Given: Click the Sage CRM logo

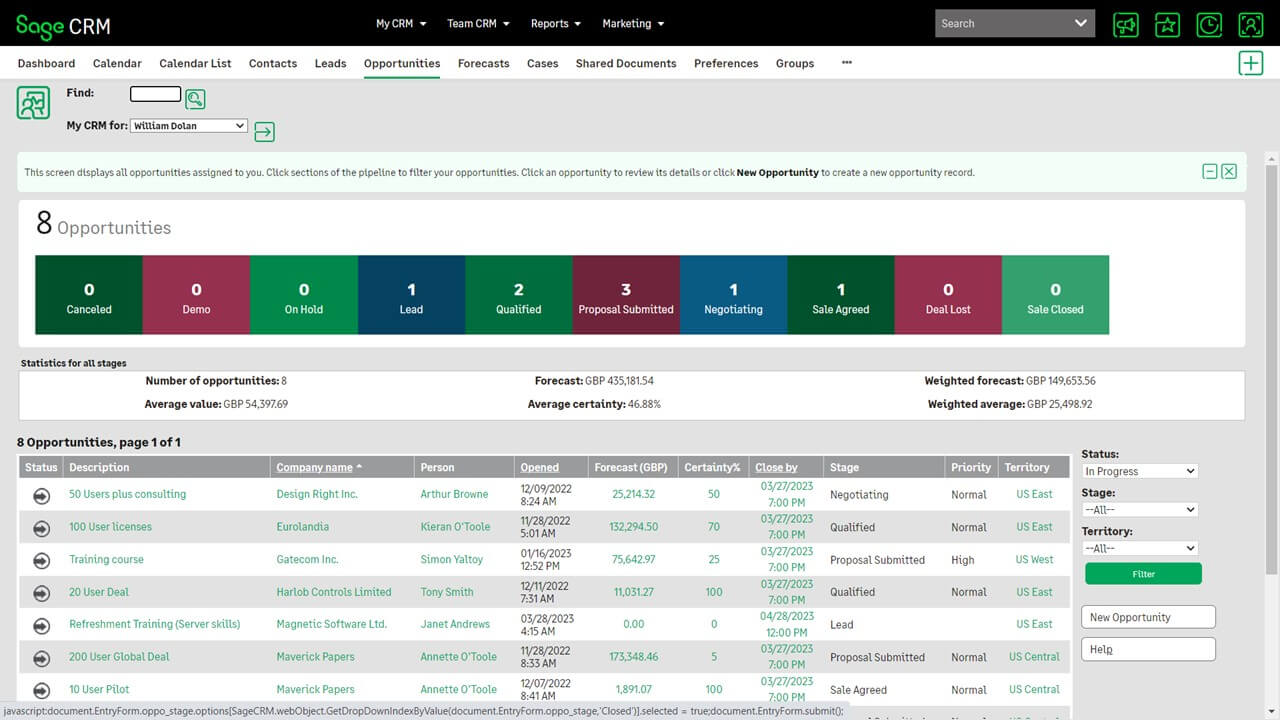Looking at the screenshot, I should [x=63, y=27].
